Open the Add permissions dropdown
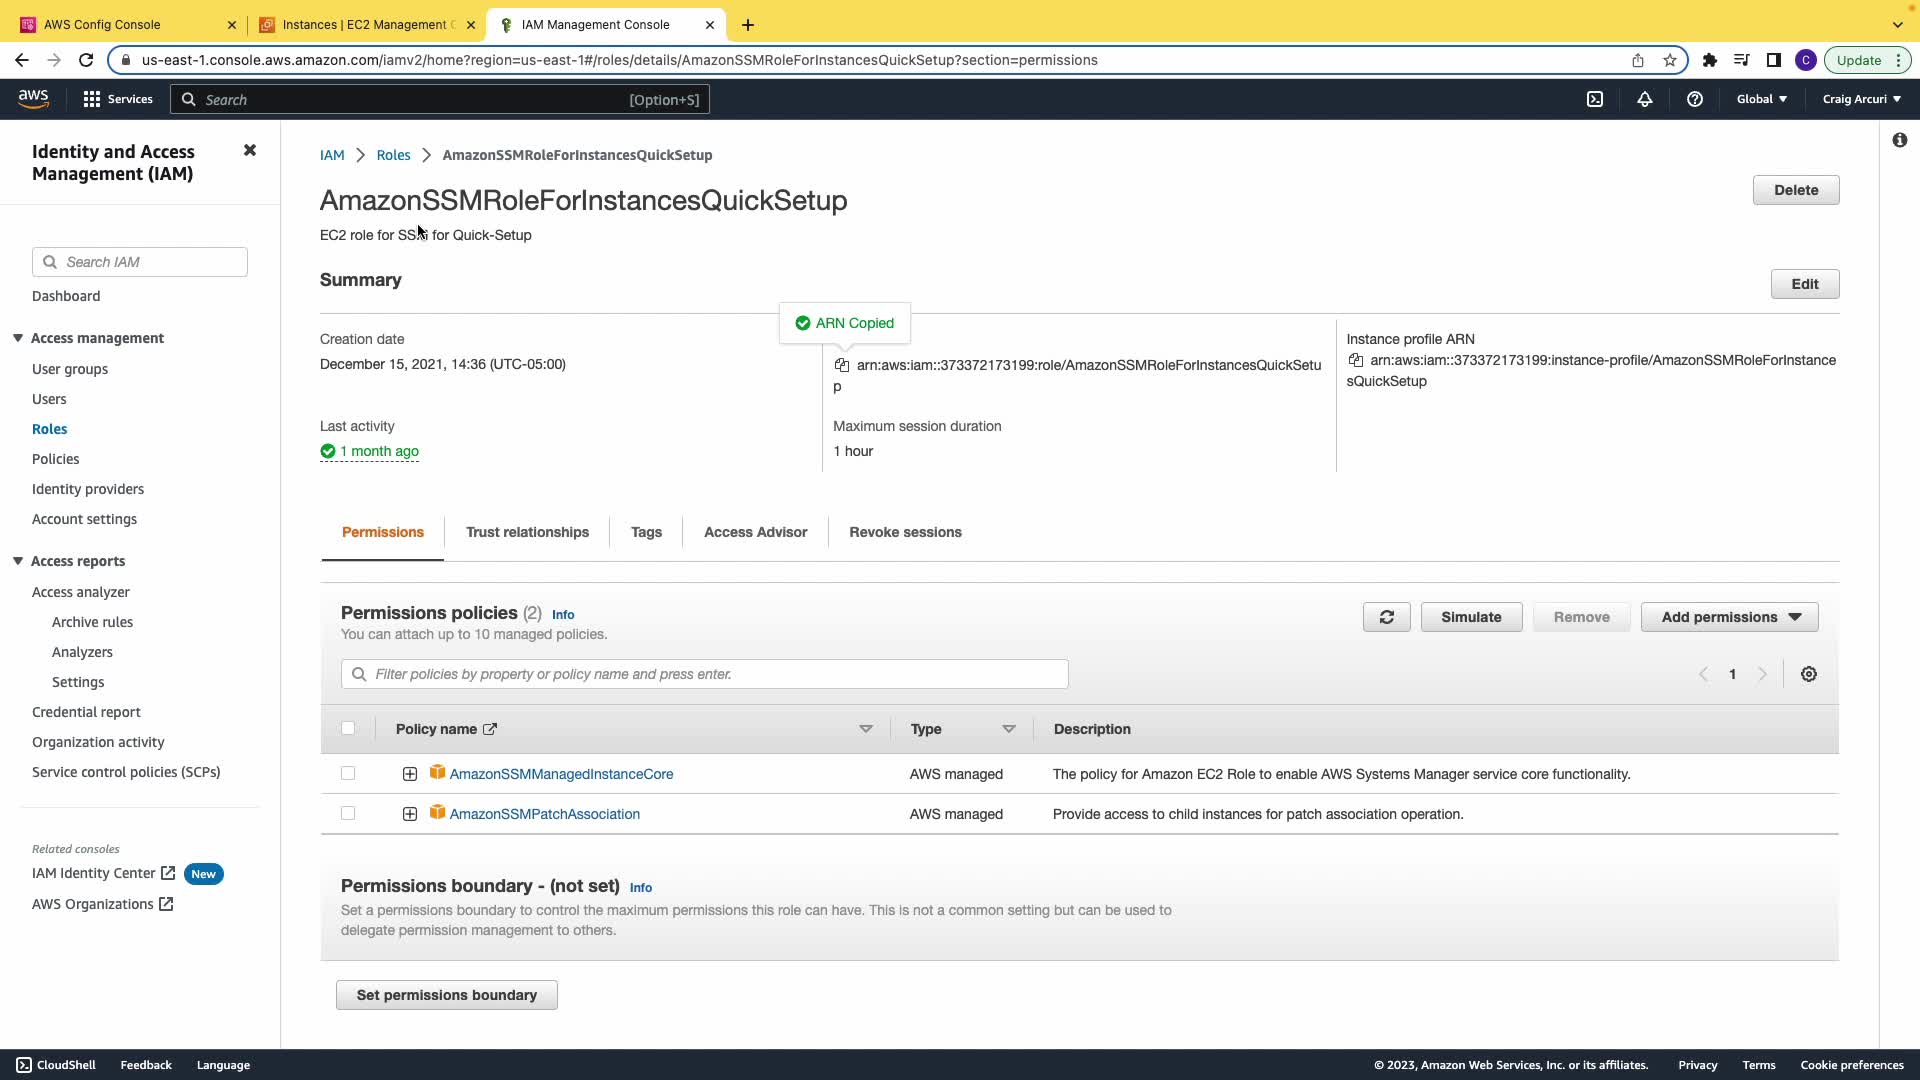 click(x=1729, y=617)
